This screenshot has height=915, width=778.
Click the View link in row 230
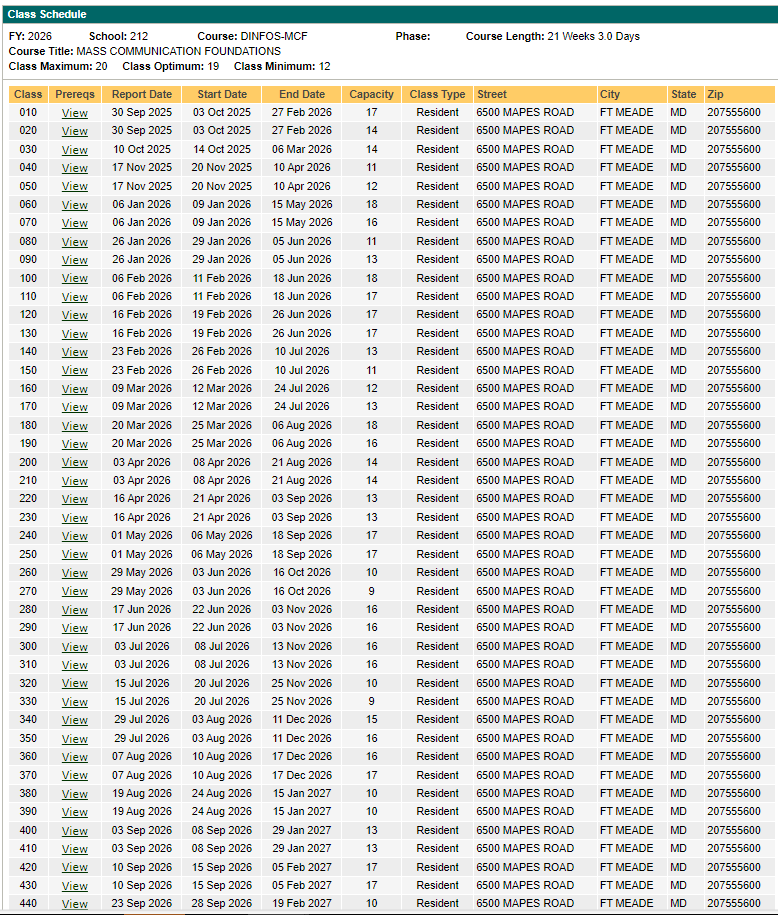75,518
